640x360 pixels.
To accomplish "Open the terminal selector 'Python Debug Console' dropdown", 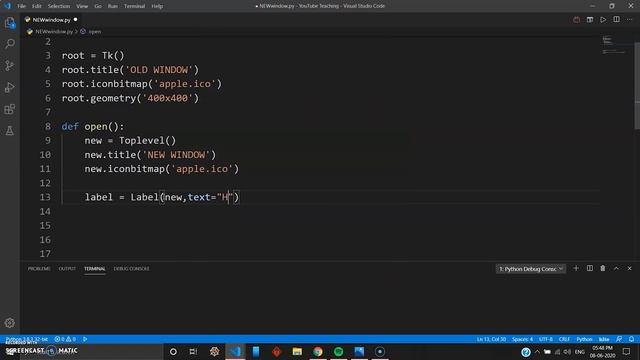I will point(531,269).
